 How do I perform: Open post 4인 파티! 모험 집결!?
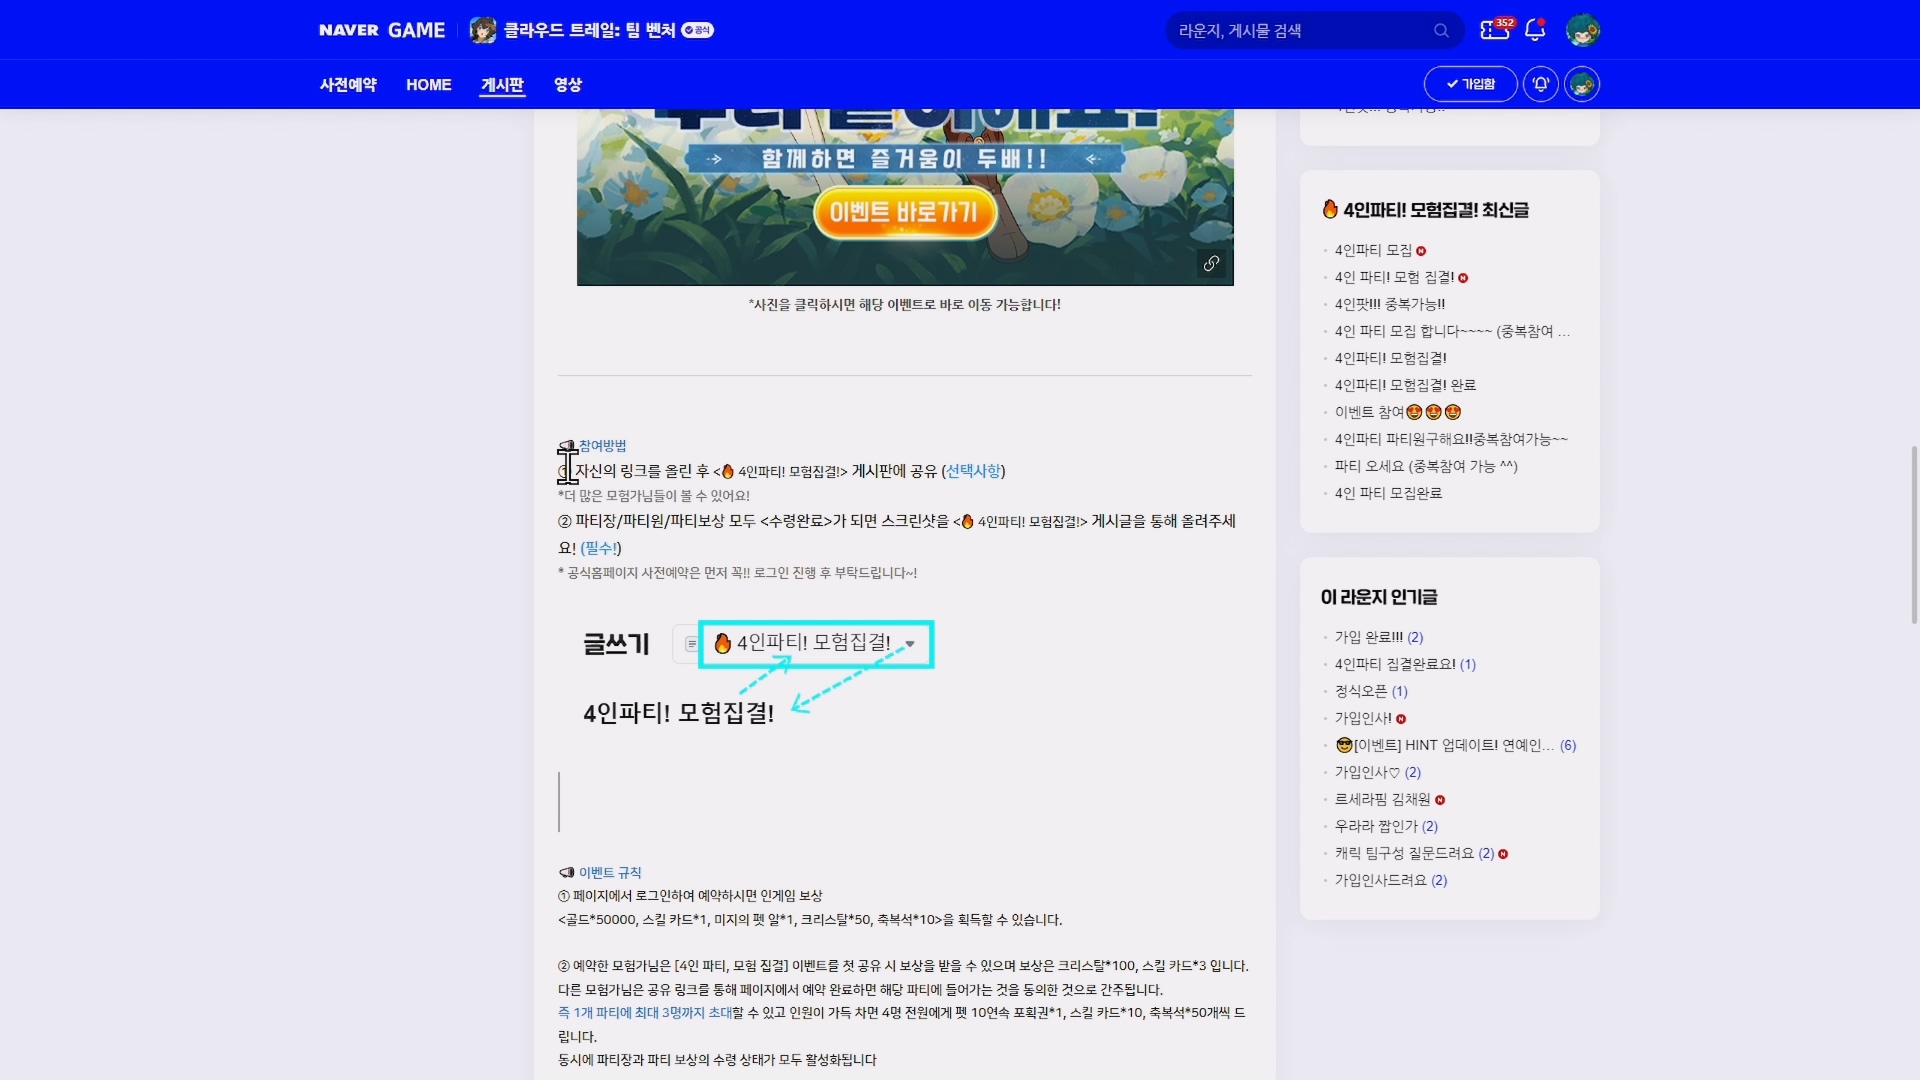[x=1394, y=277]
